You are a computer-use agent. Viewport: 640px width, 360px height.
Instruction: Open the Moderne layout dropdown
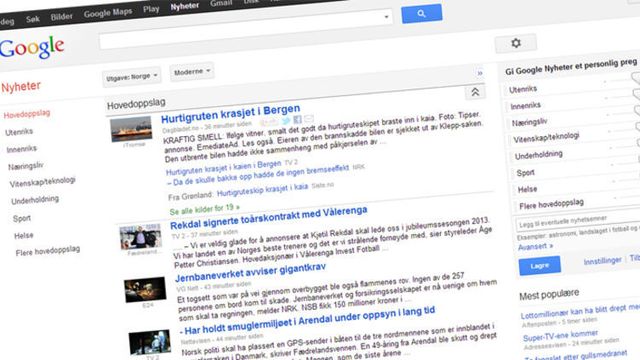pyautogui.click(x=191, y=72)
